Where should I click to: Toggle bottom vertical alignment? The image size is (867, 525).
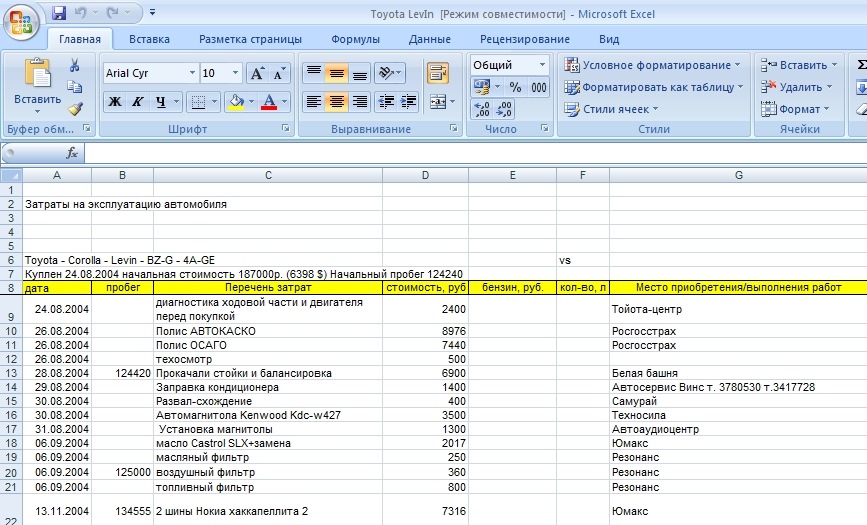pos(359,73)
